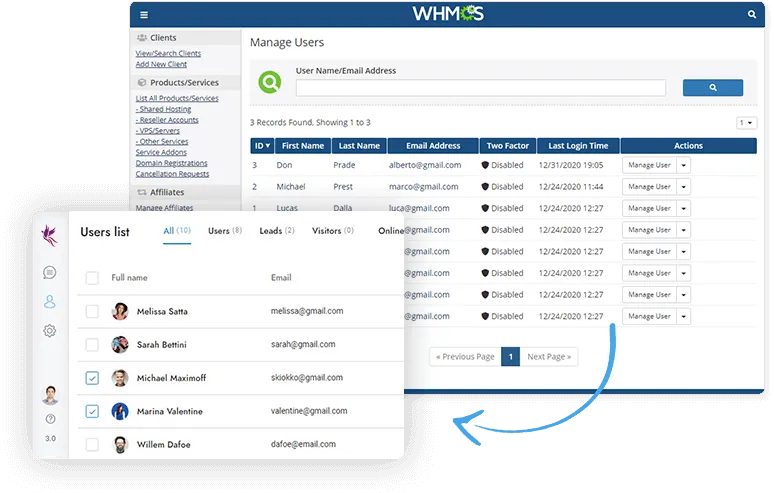Viewport: 774px width, 493px height.
Task: Open the chat messages icon in sidebar
Action: (x=49, y=272)
